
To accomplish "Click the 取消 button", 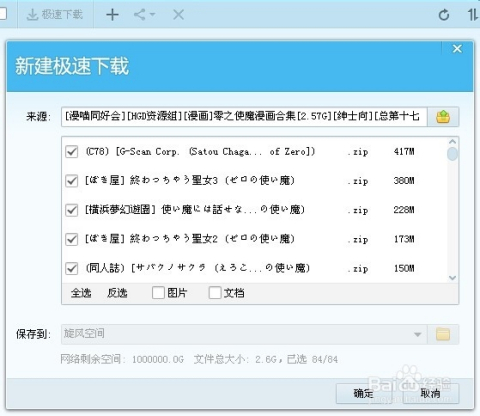I will (430, 394).
